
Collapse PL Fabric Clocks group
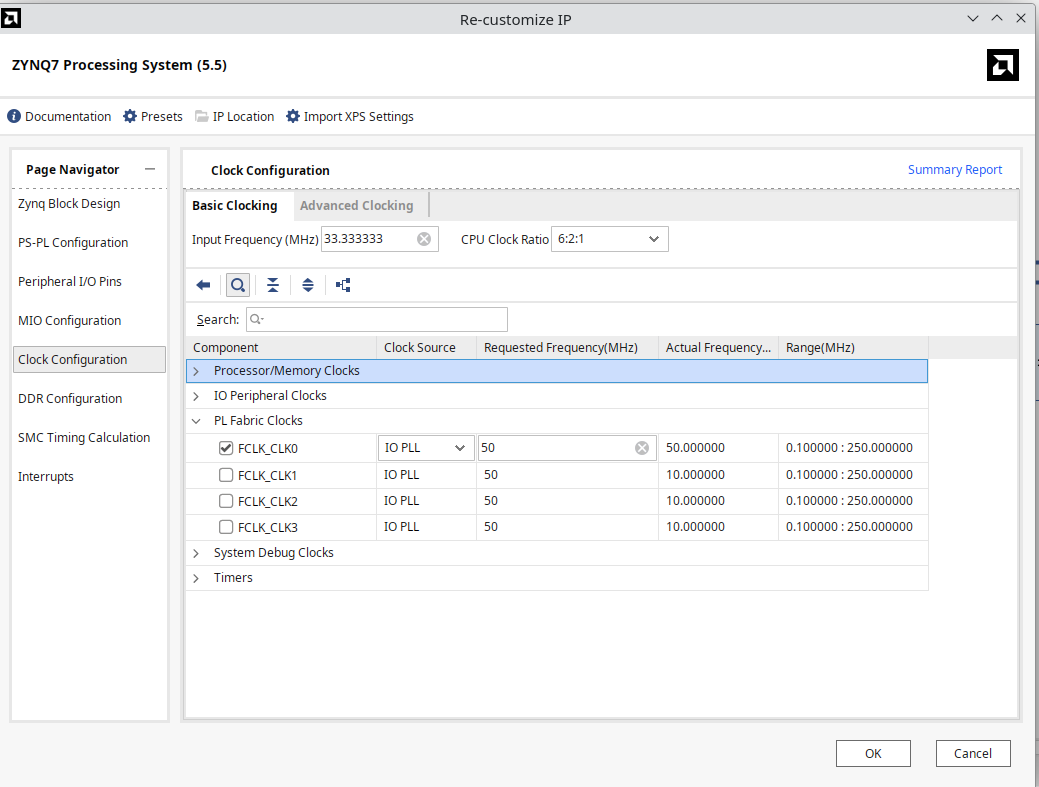196,421
